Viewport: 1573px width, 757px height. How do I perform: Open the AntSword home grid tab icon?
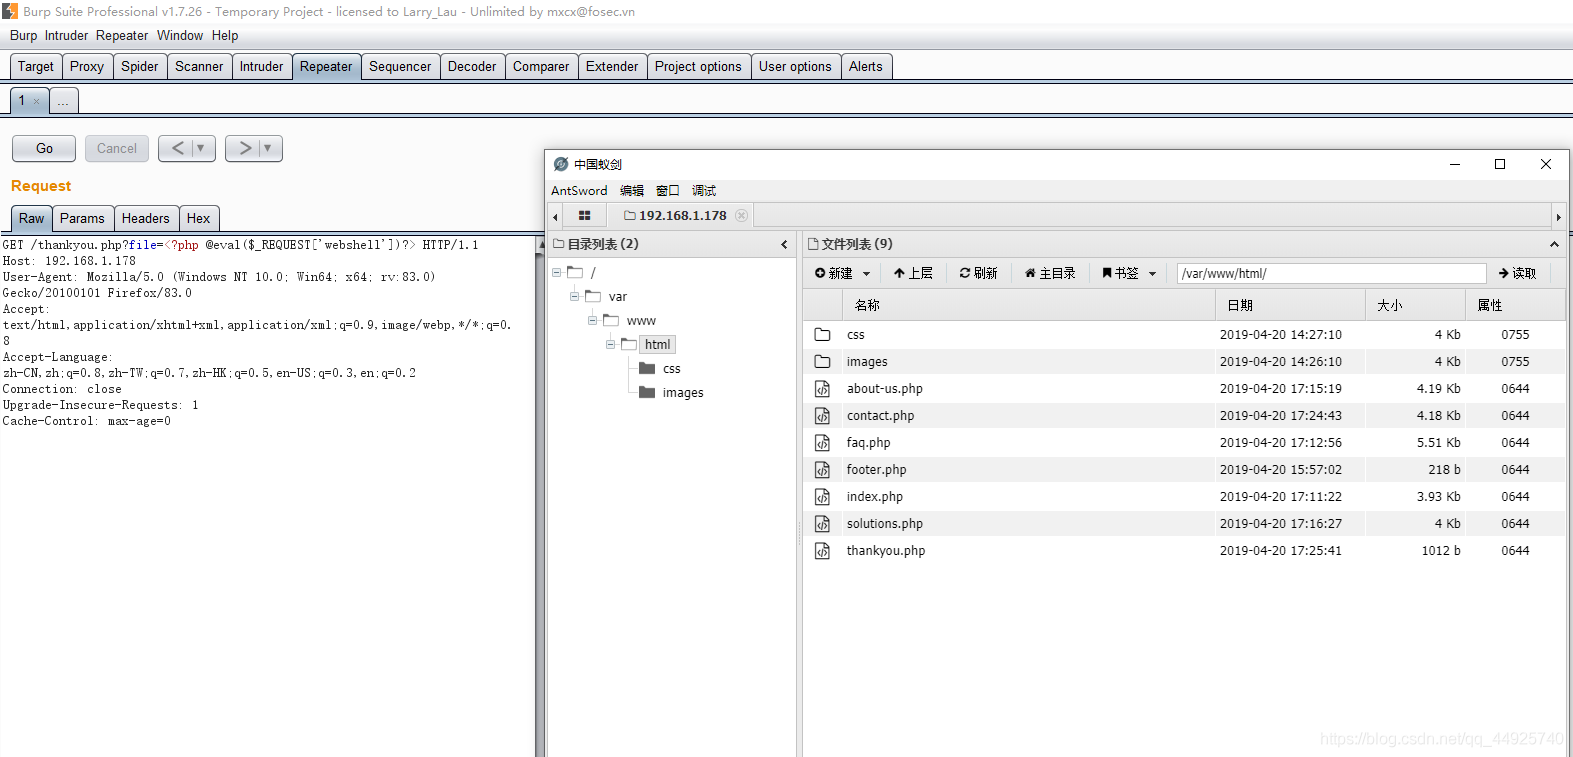pyautogui.click(x=585, y=215)
